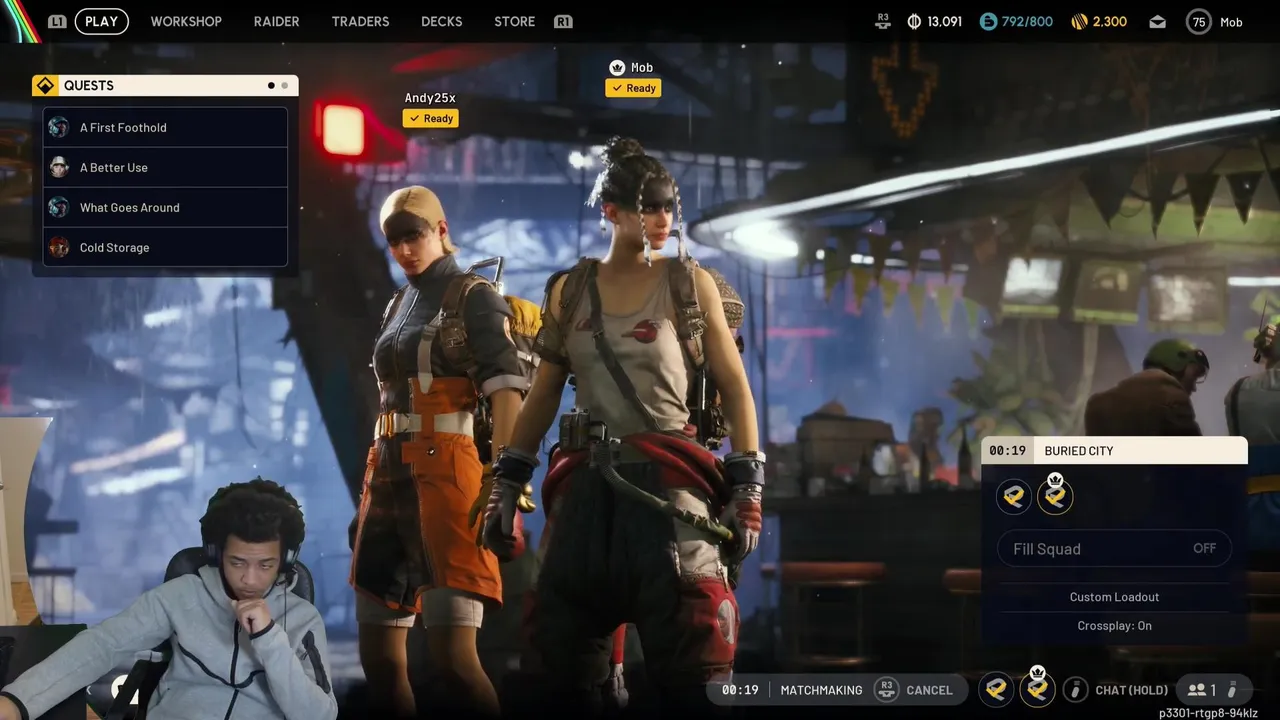Click the Cold Storage trader portrait
The height and width of the screenshot is (720, 1280).
pos(59,247)
